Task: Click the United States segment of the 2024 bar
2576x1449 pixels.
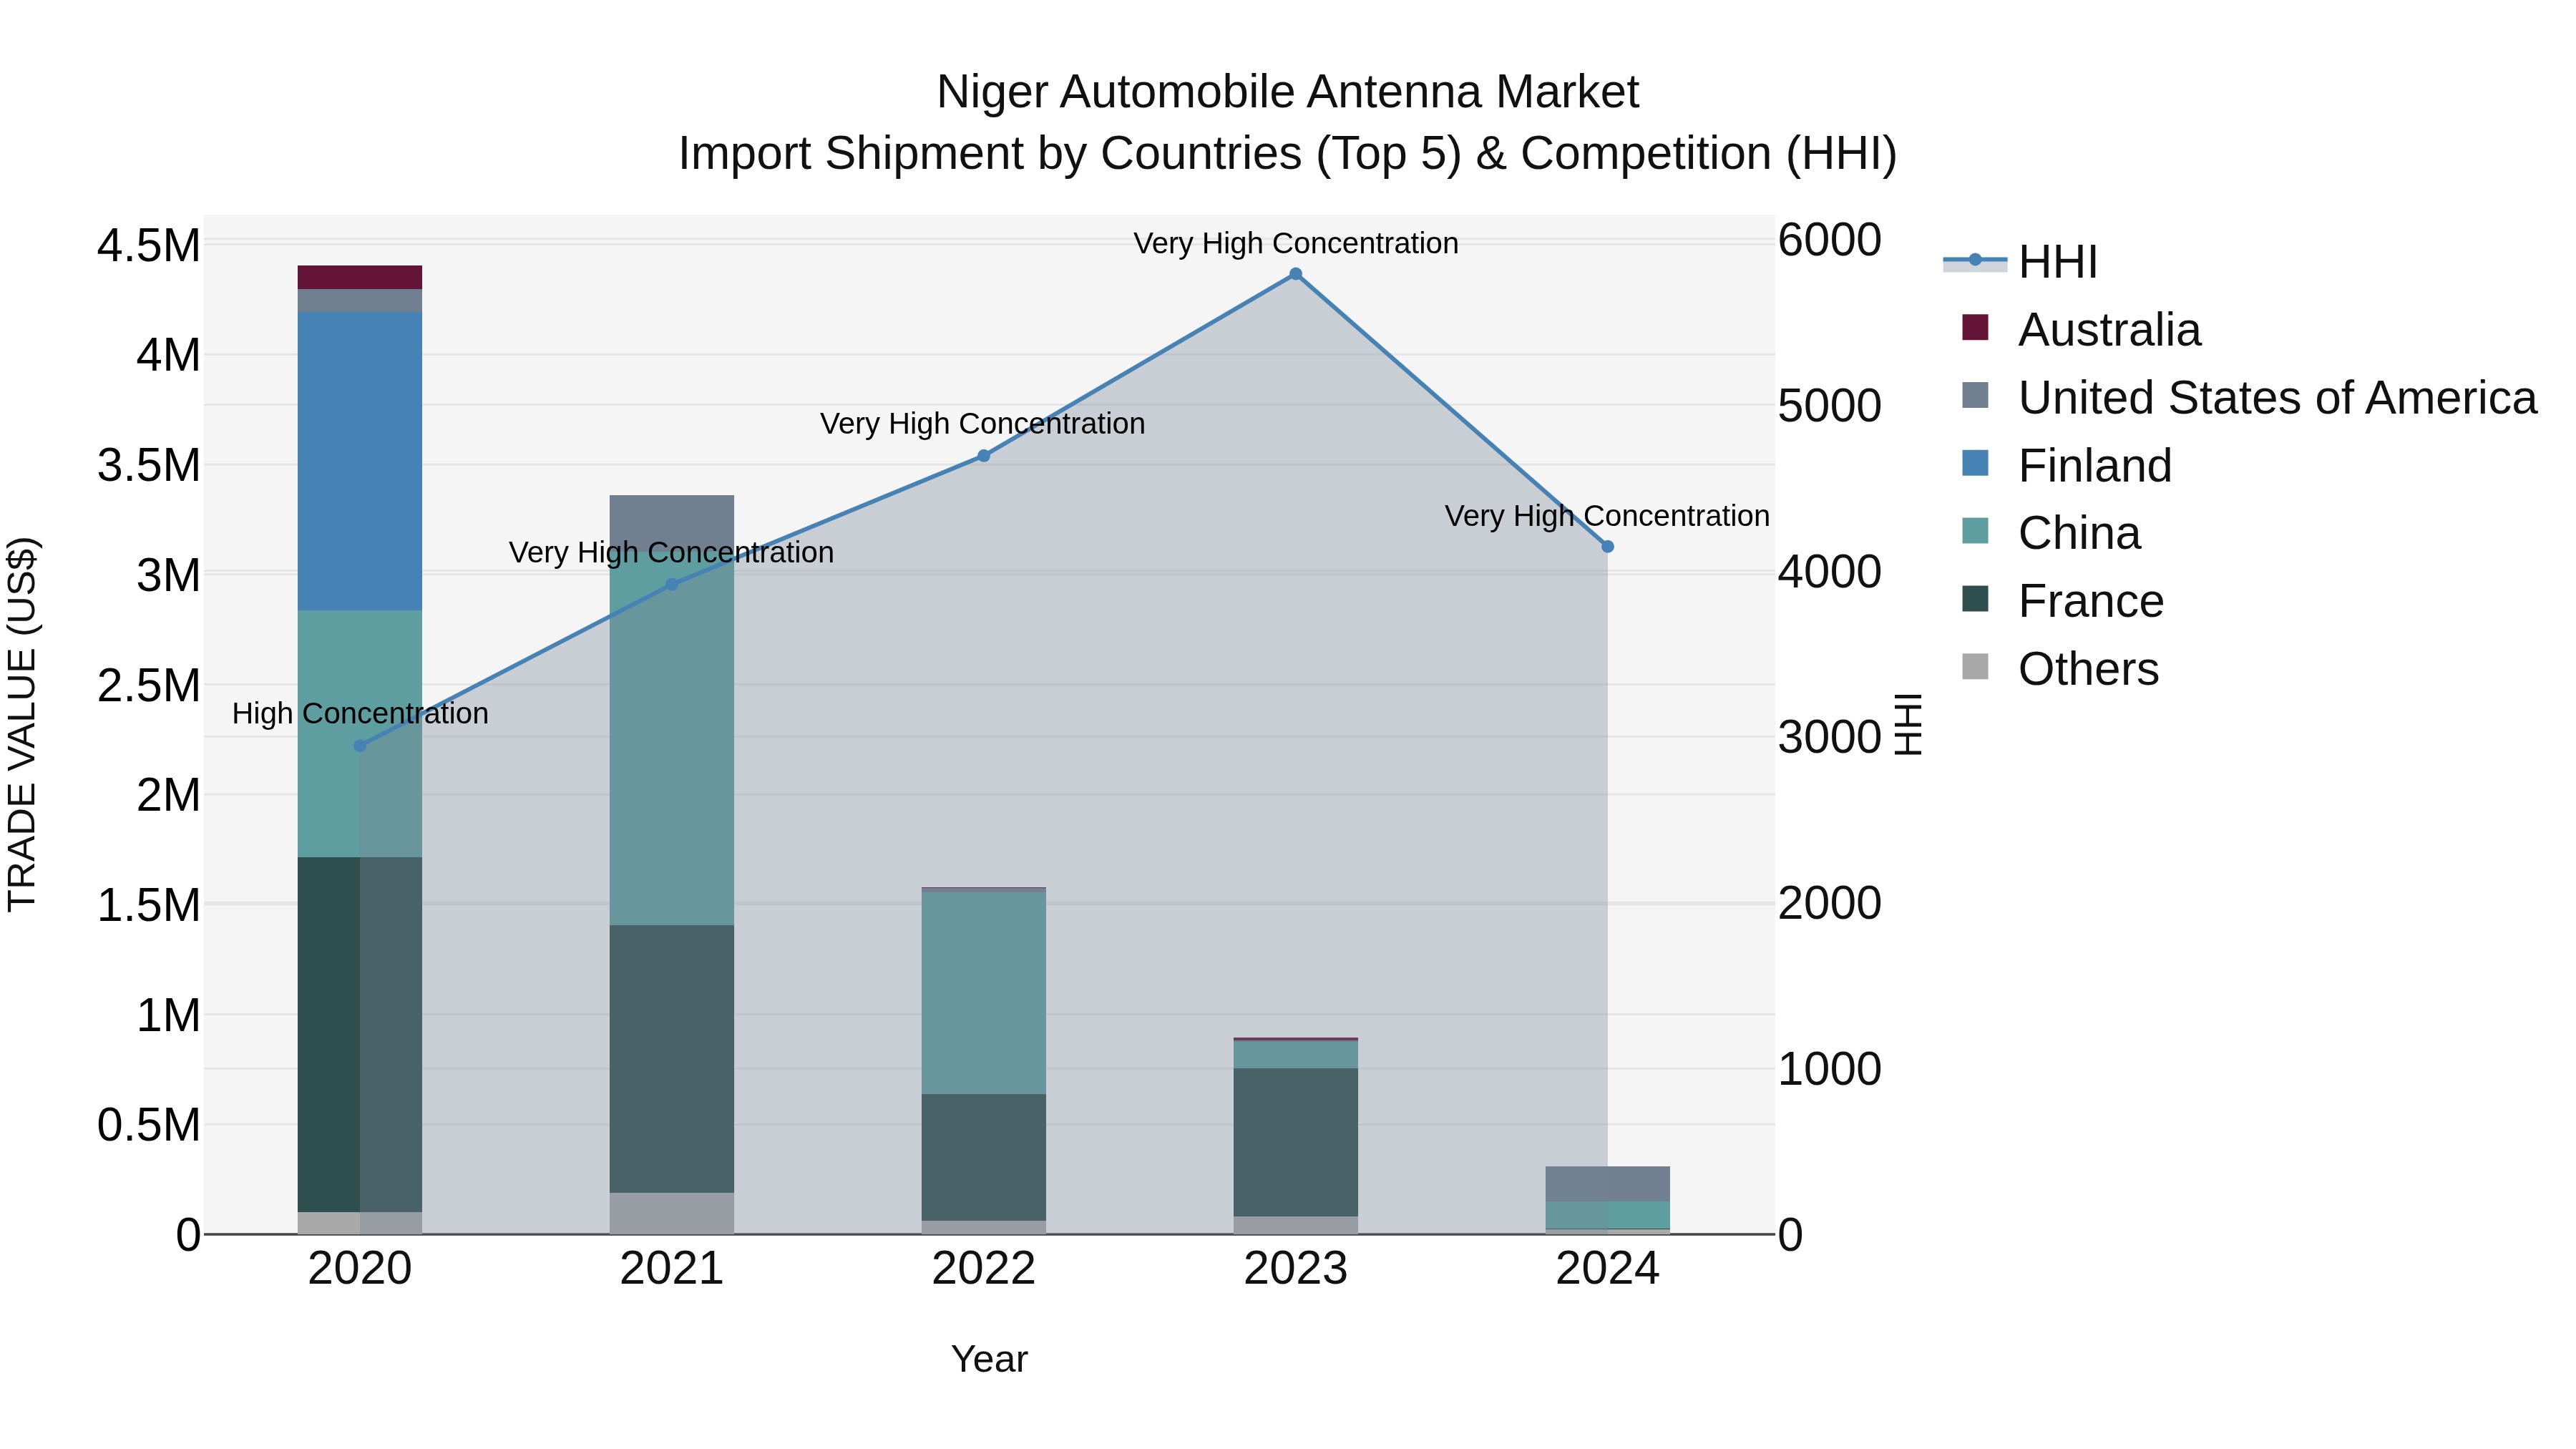Action: (1608, 1184)
